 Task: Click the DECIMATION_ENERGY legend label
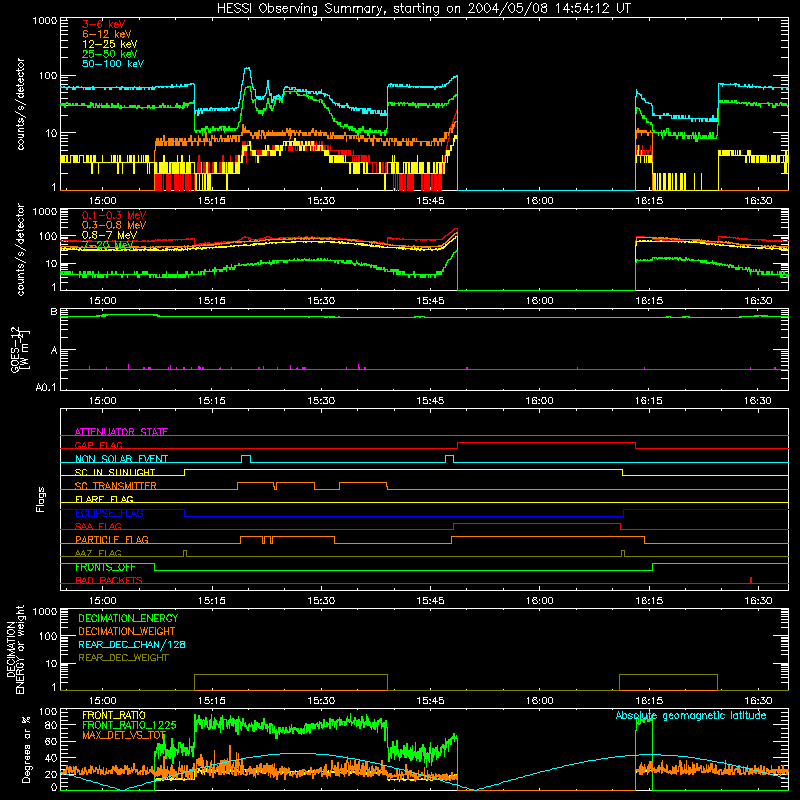pyautogui.click(x=128, y=618)
